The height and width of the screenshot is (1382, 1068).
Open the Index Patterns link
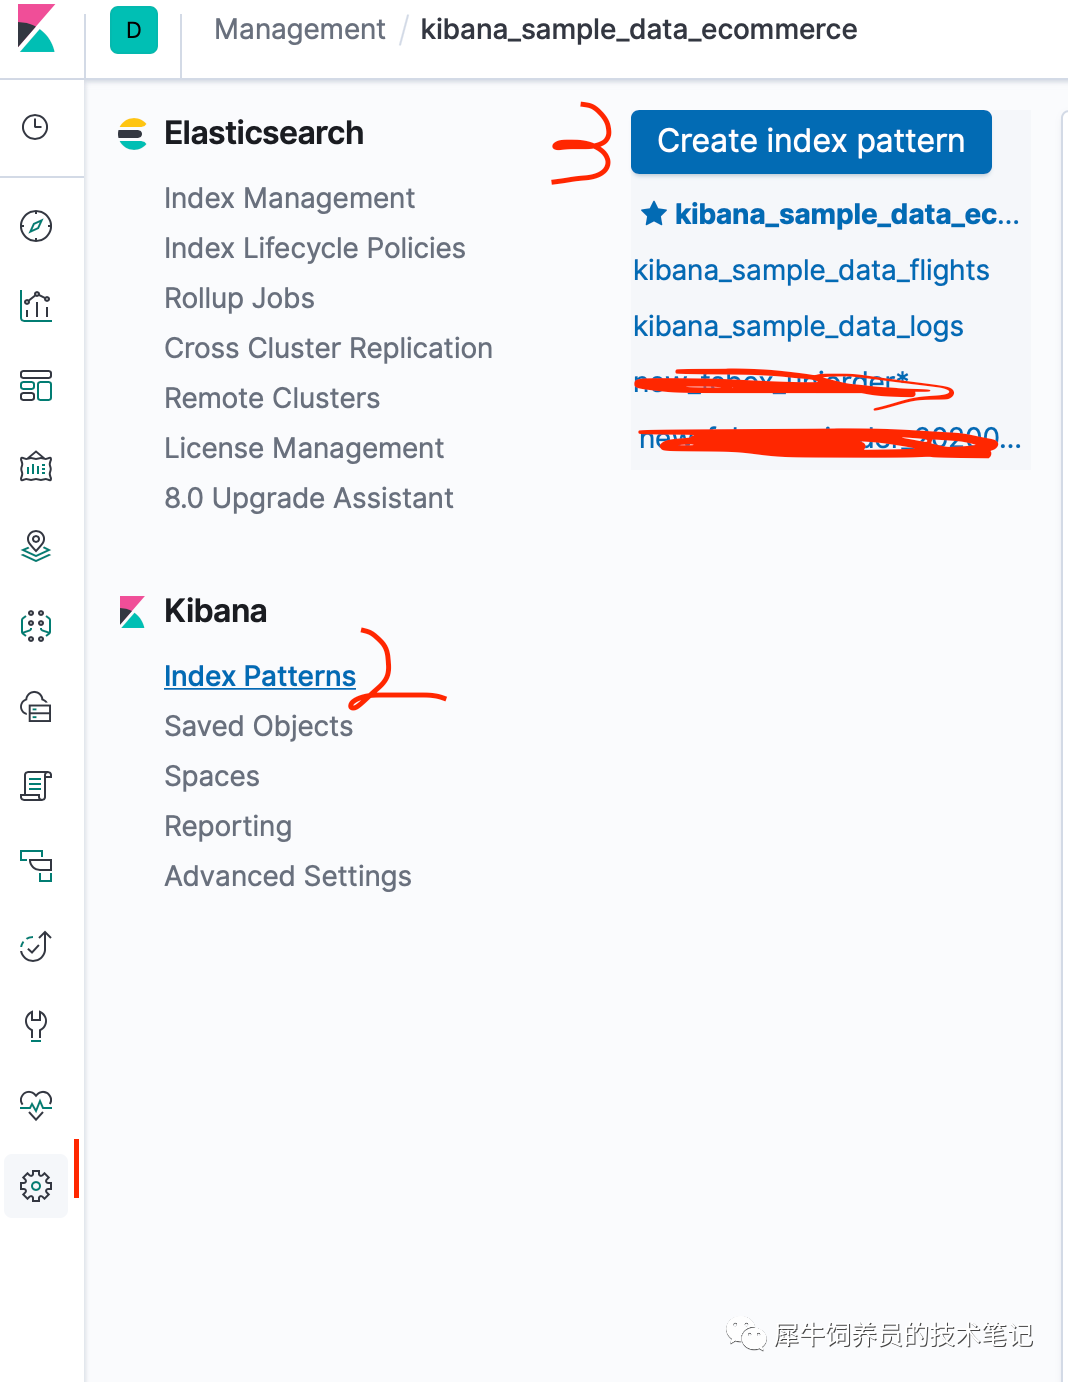259,676
